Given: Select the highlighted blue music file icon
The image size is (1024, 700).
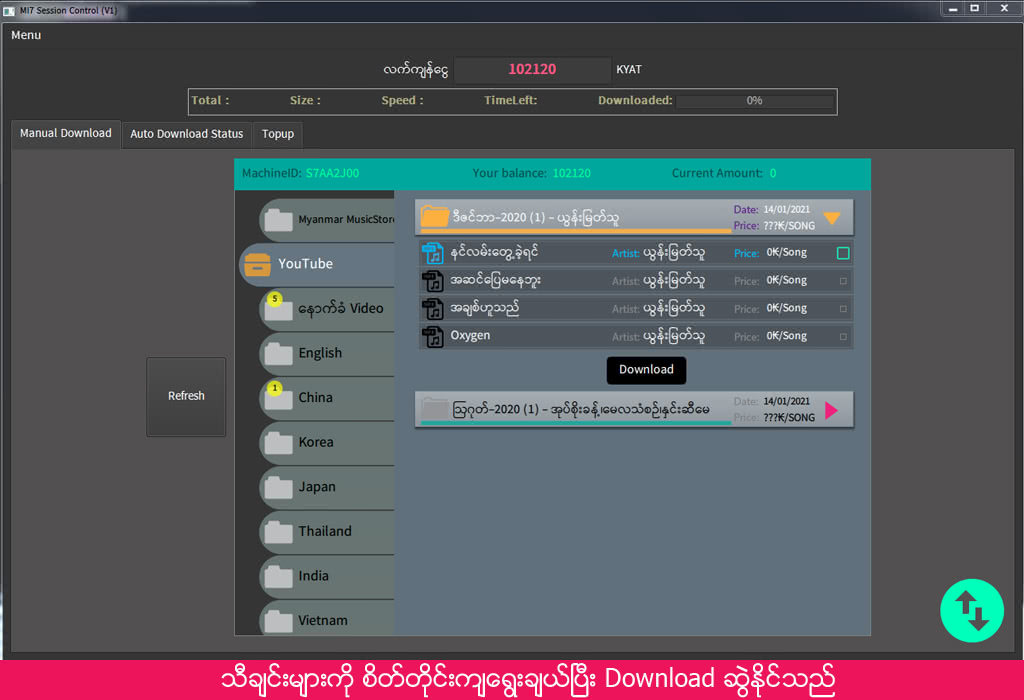Looking at the screenshot, I should pos(433,253).
